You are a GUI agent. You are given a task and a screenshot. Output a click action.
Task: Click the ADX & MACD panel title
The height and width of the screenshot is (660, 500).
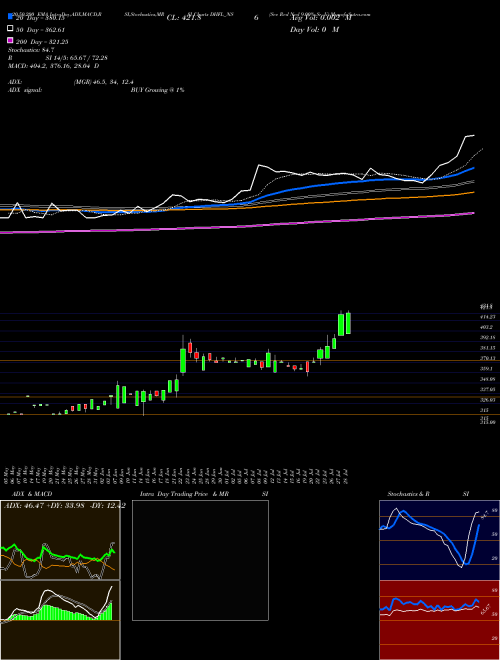[x=32, y=494]
